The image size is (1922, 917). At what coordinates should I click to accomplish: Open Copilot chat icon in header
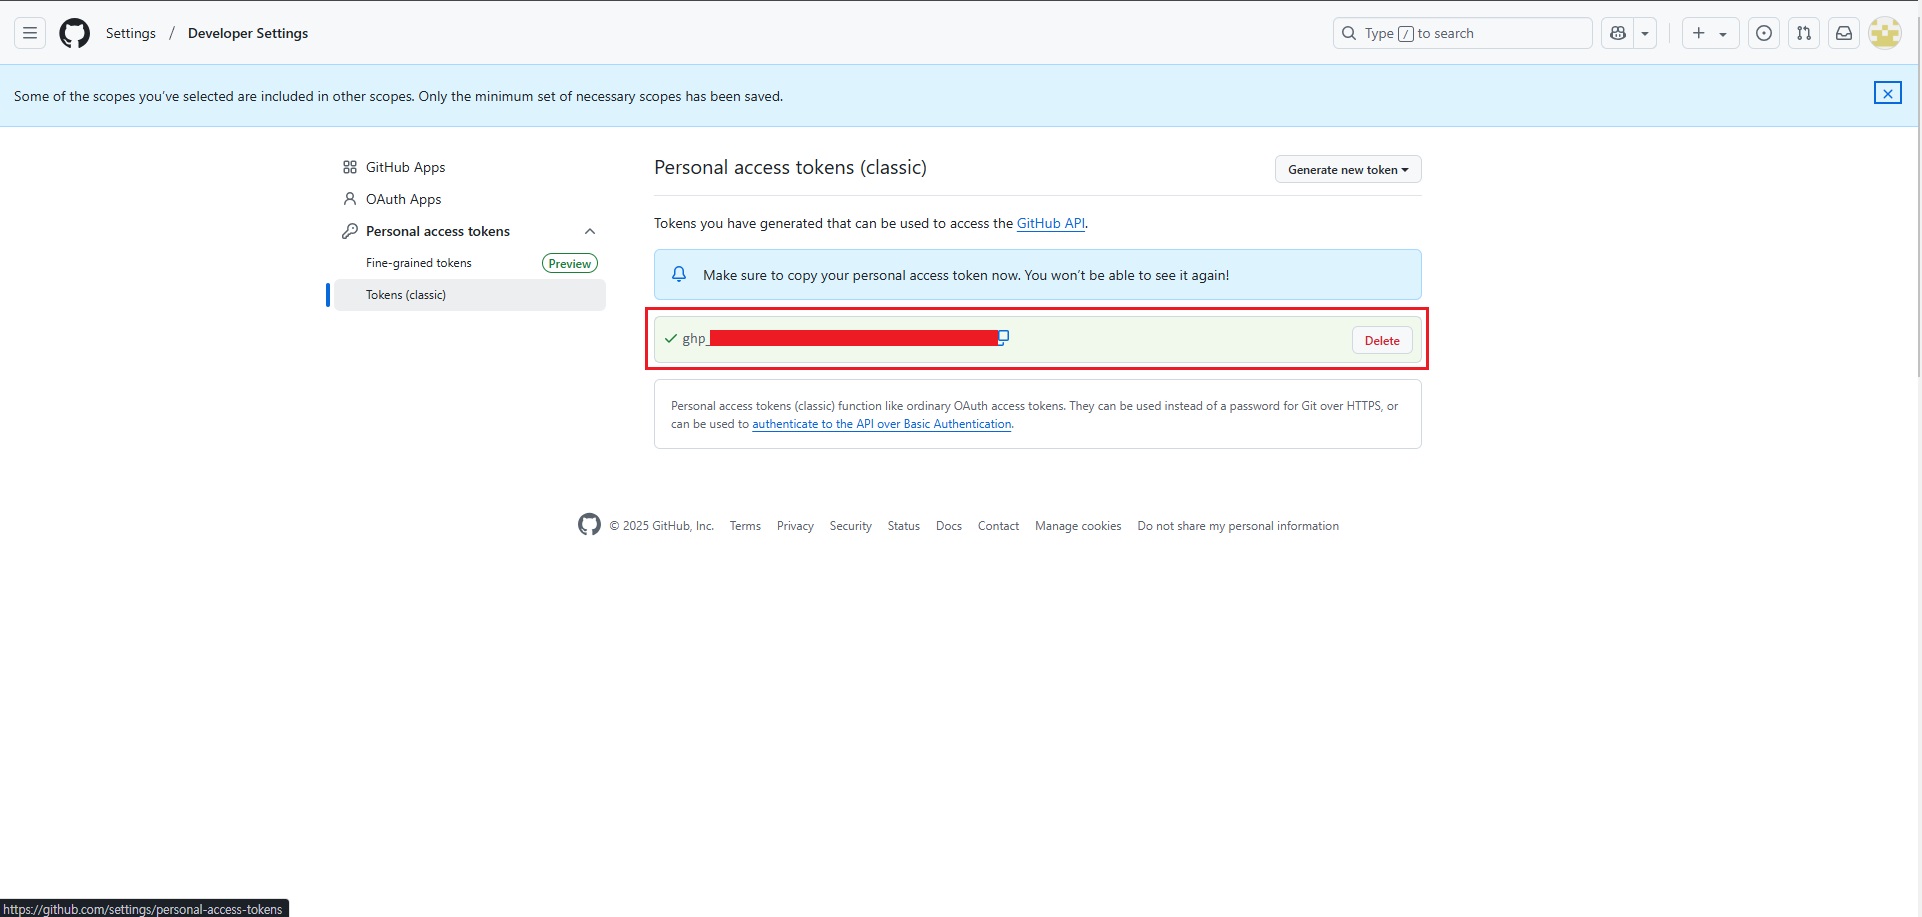click(1618, 33)
